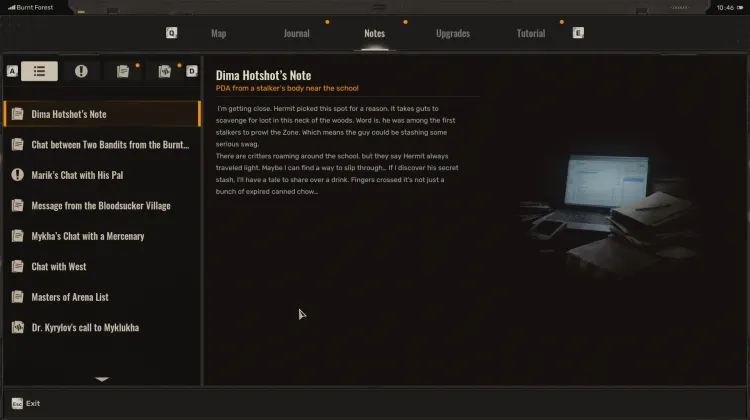Select the all-notes list filter
Screen dimensions: 750x420
click(x=39, y=71)
